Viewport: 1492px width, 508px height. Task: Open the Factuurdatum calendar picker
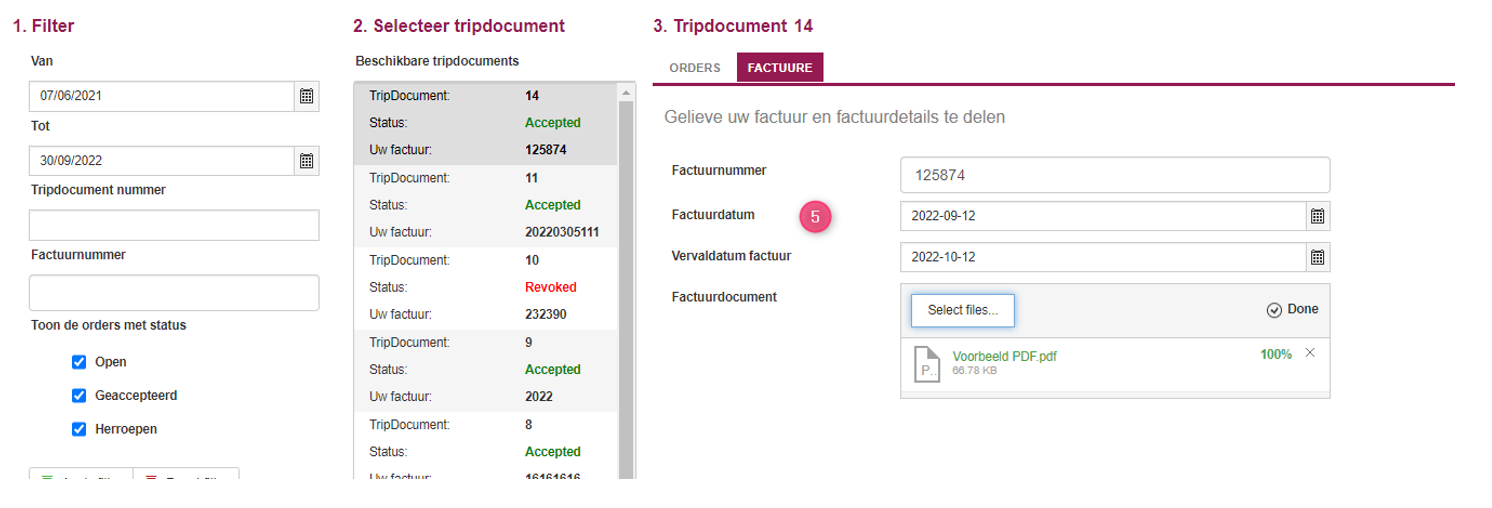1318,216
